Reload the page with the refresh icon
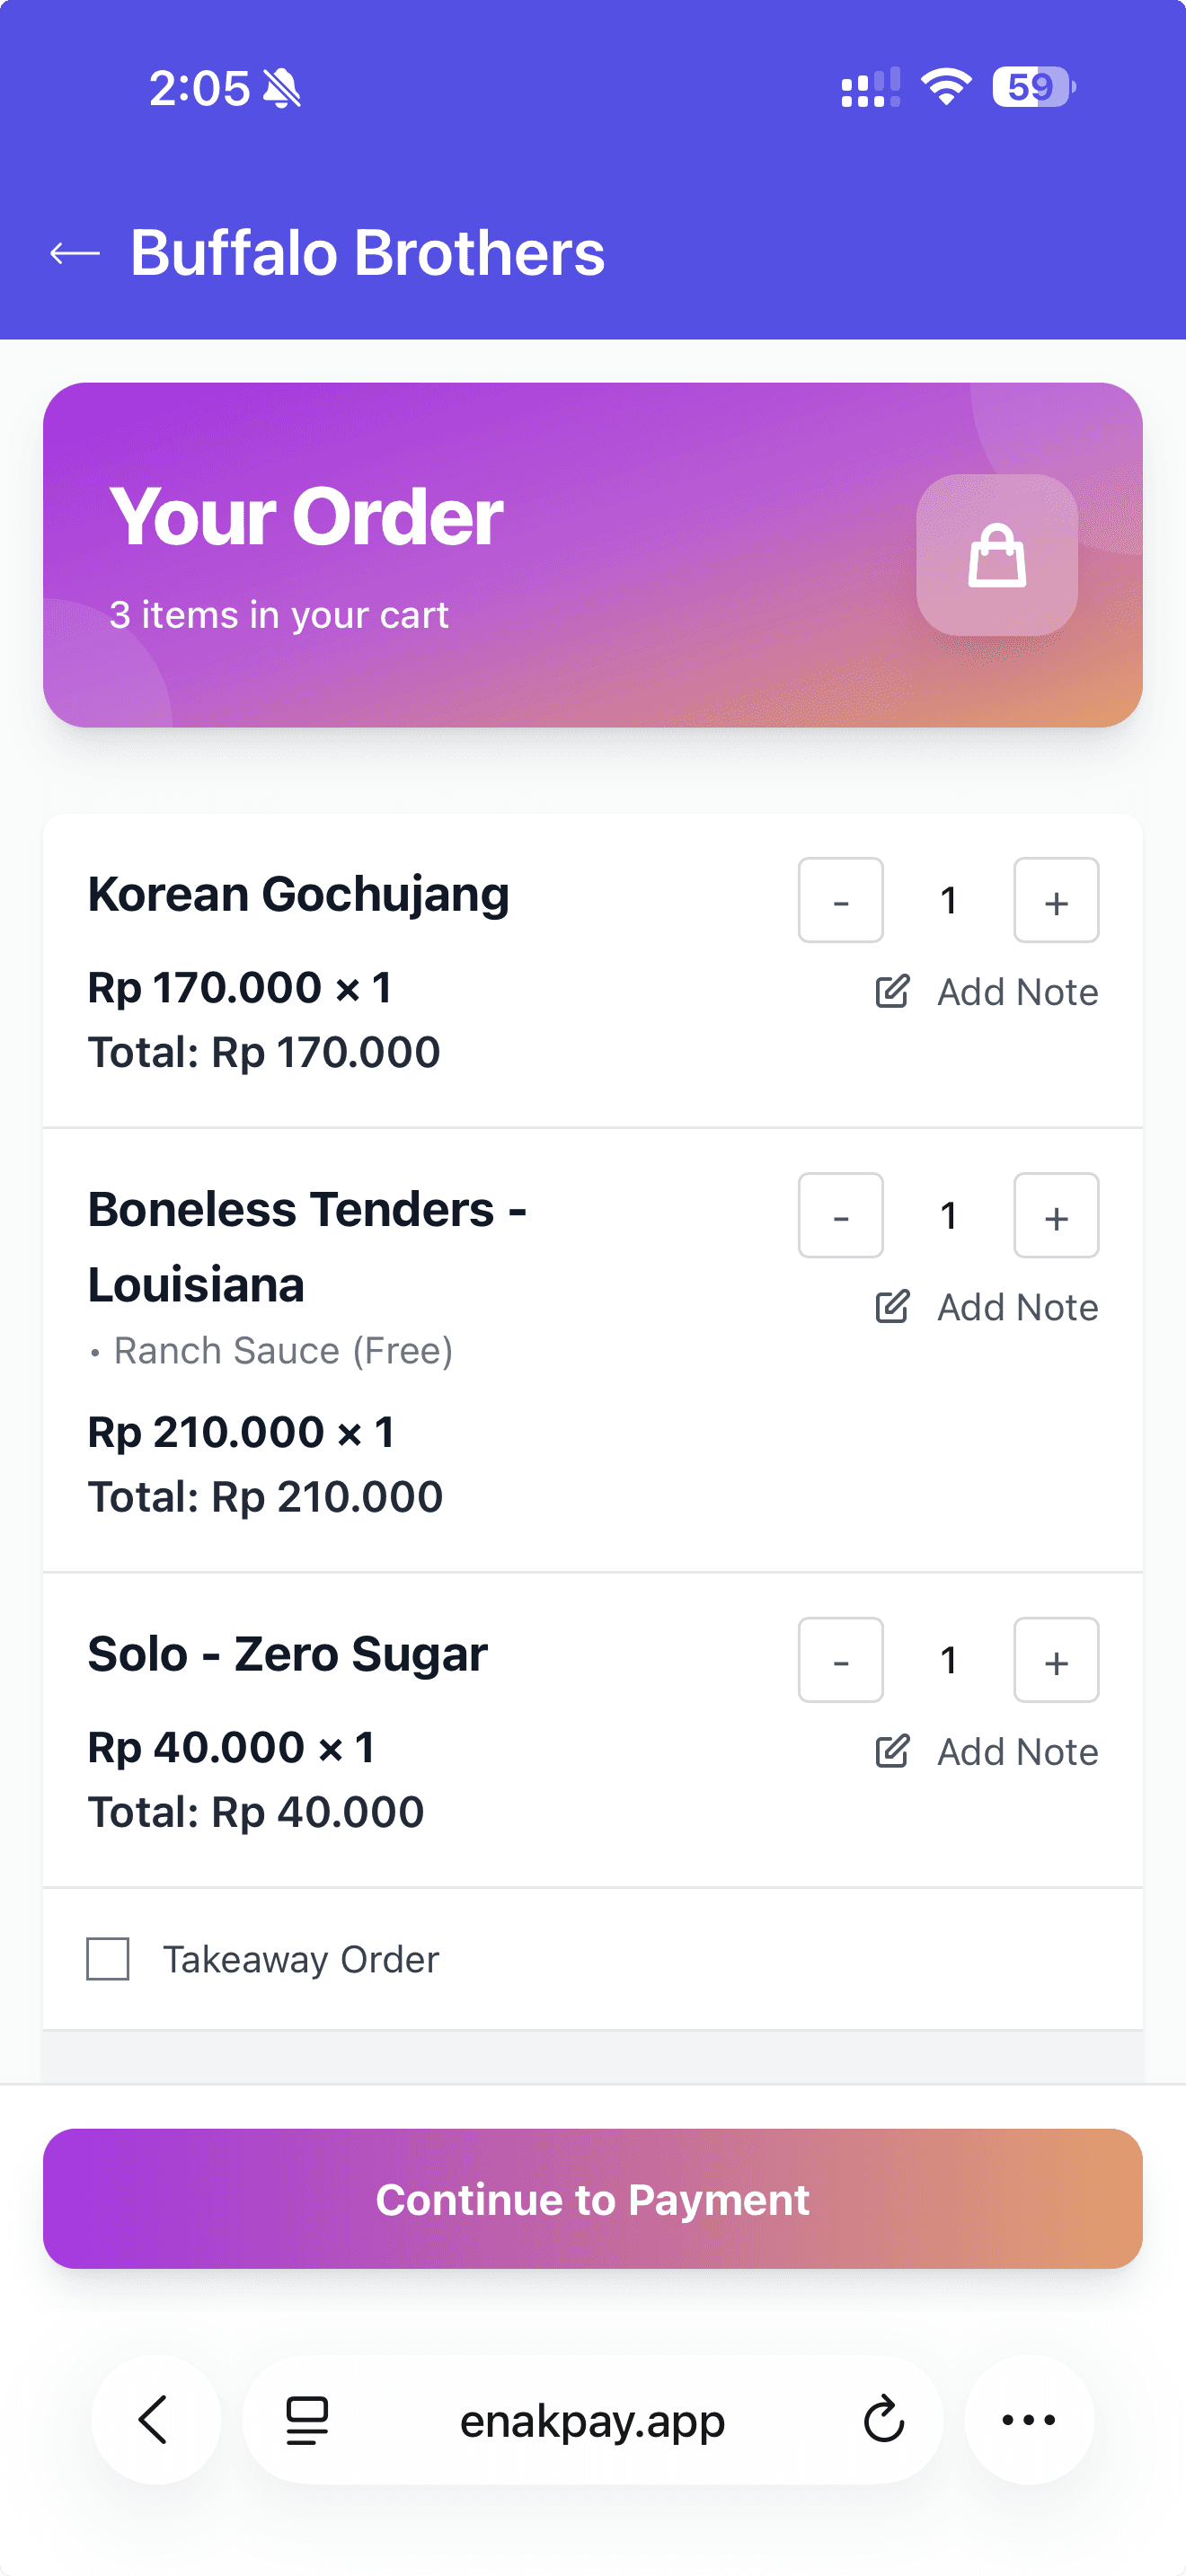Image resolution: width=1186 pixels, height=2576 pixels. (x=883, y=2420)
